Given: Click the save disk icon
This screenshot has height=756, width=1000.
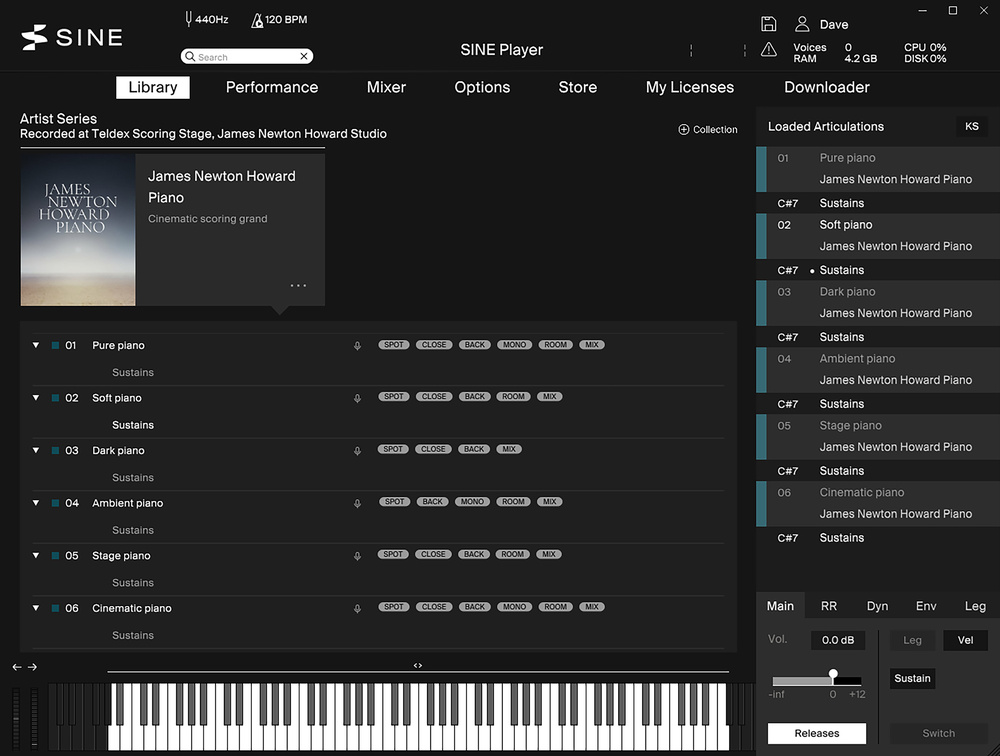Looking at the screenshot, I should (768, 24).
